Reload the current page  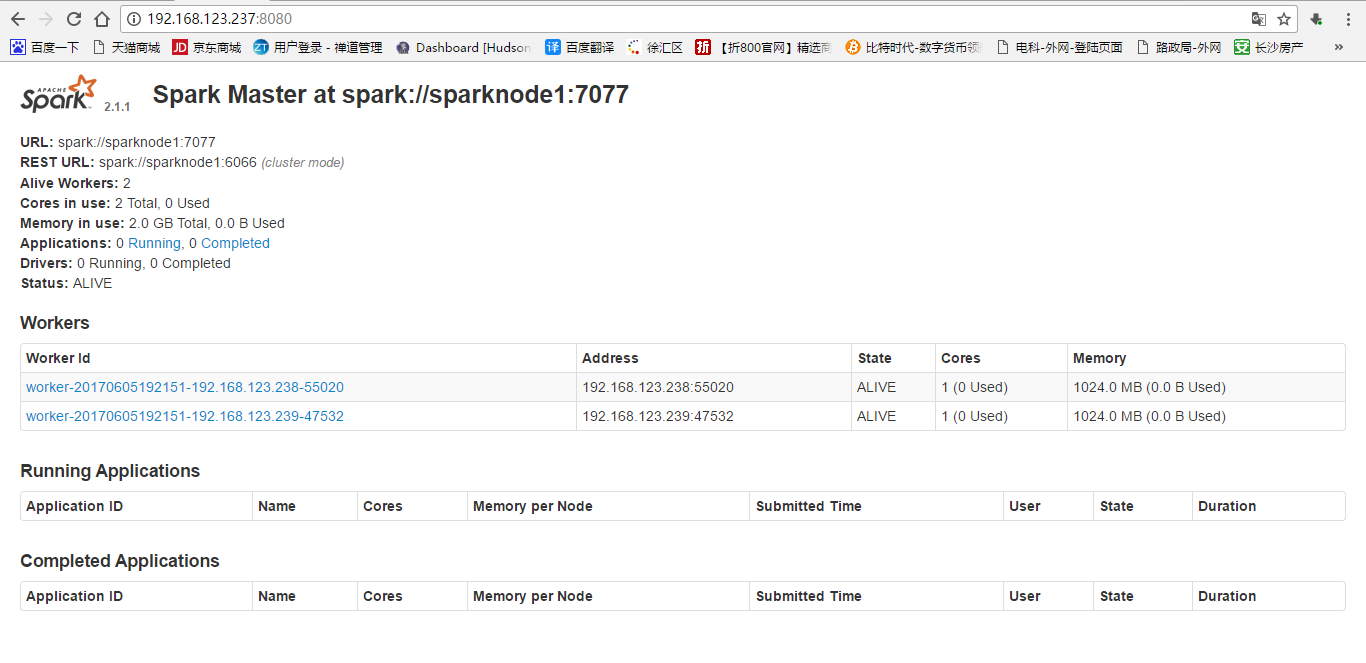[x=74, y=19]
